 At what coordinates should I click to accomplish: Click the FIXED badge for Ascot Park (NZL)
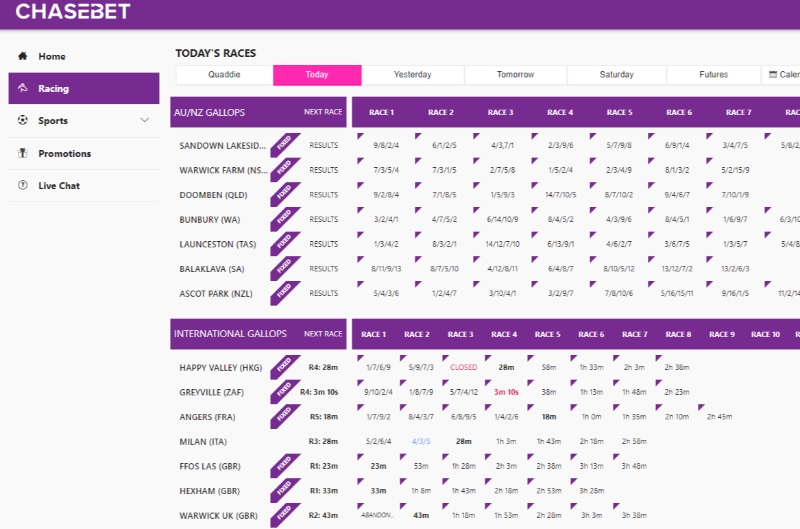click(x=285, y=293)
